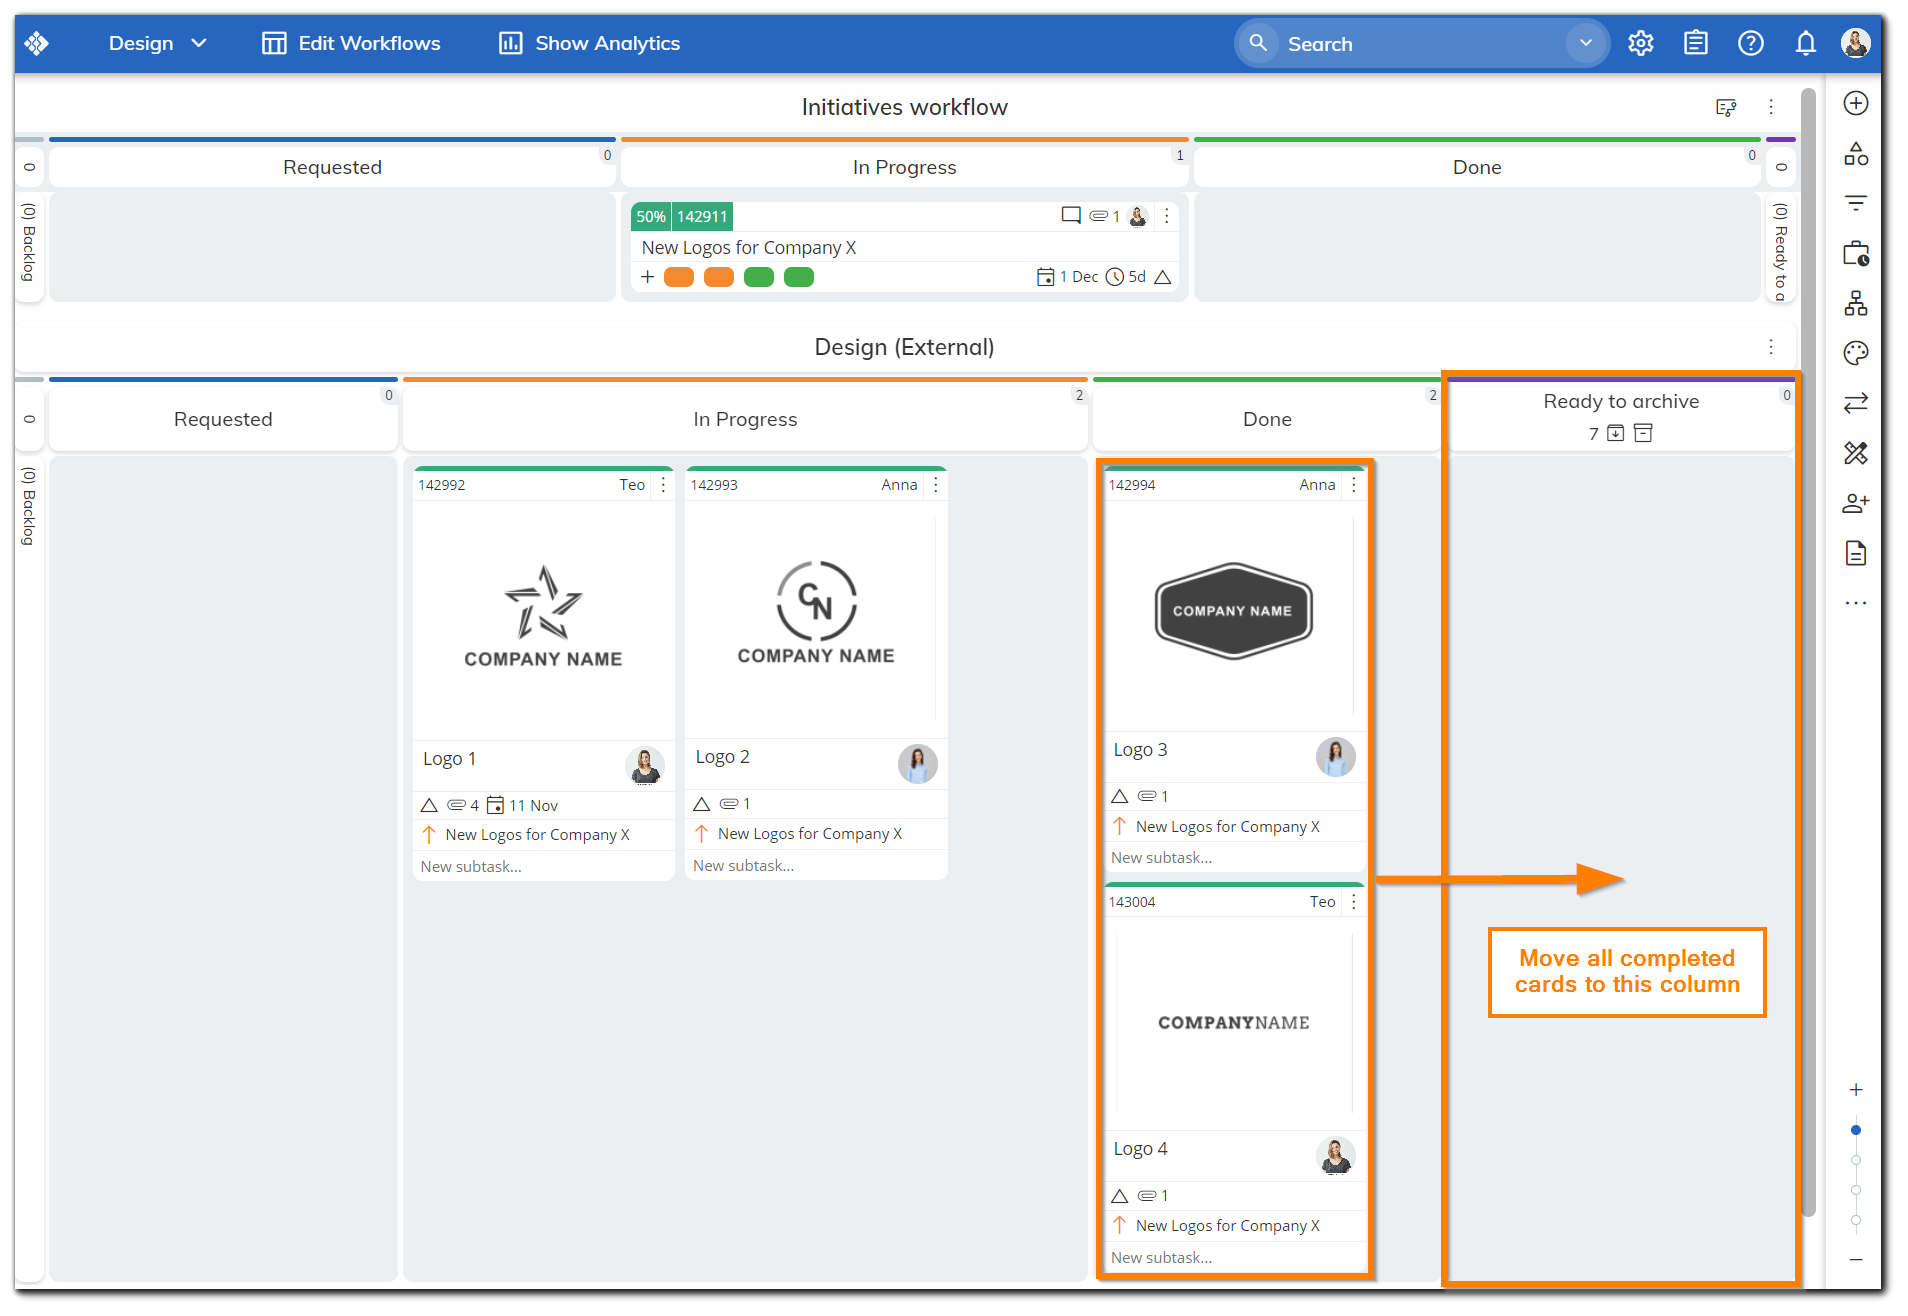Click the hierarchy breakdown icon in sidebar
The width and height of the screenshot is (1908, 1316).
point(1856,303)
